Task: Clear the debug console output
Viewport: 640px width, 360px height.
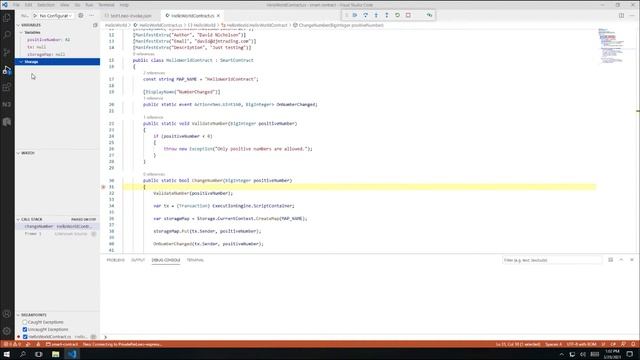Action: [x=611, y=260]
